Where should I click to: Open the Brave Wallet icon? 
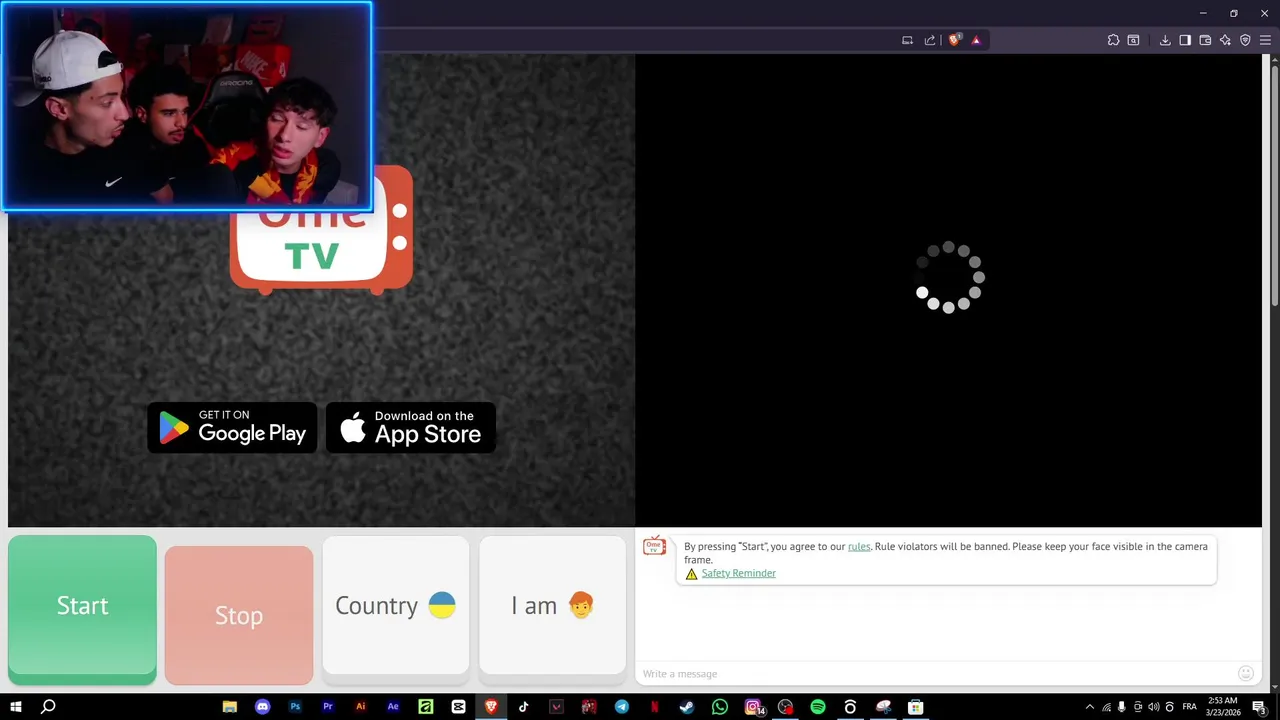[1205, 40]
